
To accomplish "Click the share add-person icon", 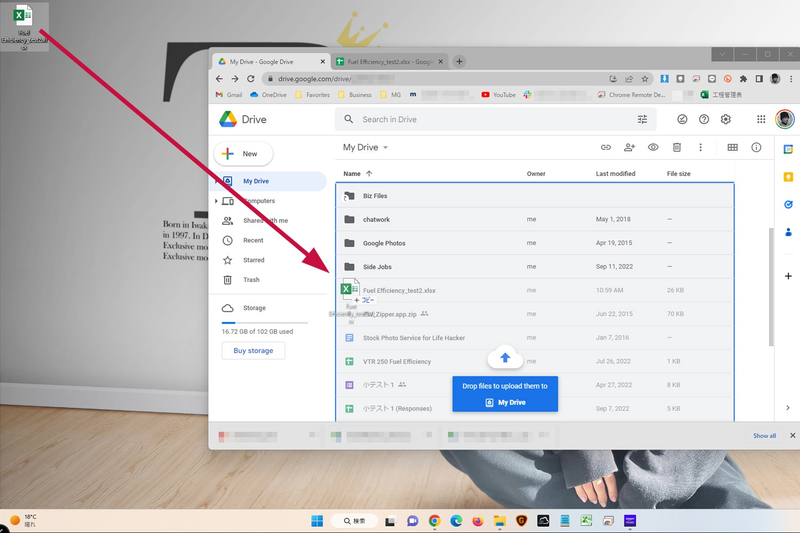I will (630, 147).
